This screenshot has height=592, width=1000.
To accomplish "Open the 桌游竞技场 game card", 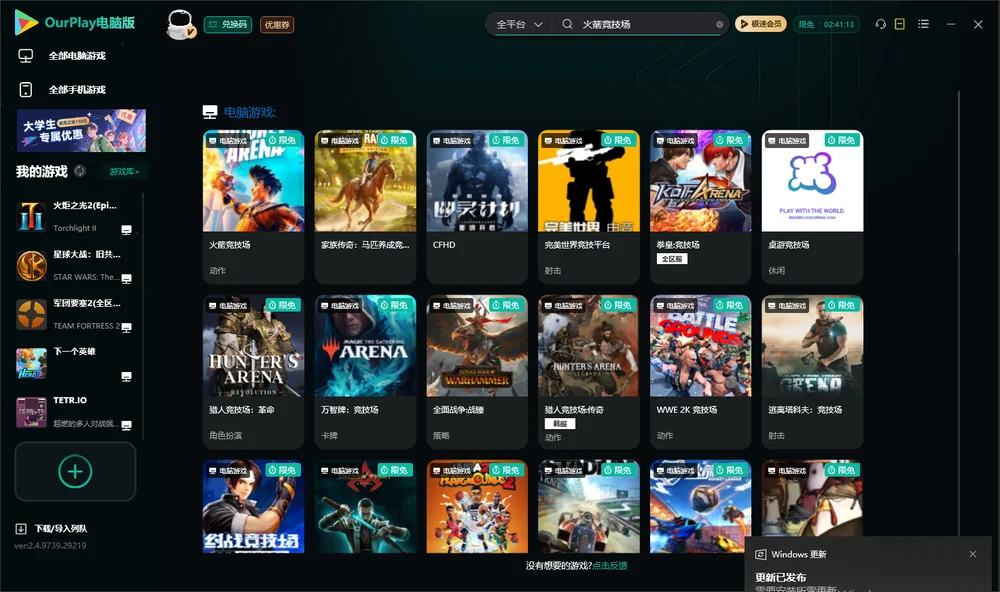I will (812, 207).
